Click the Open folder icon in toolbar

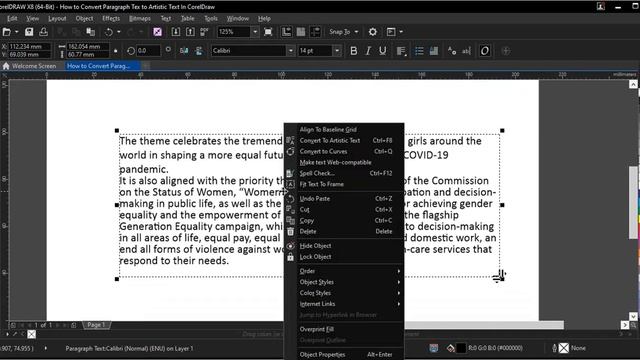tap(7, 32)
